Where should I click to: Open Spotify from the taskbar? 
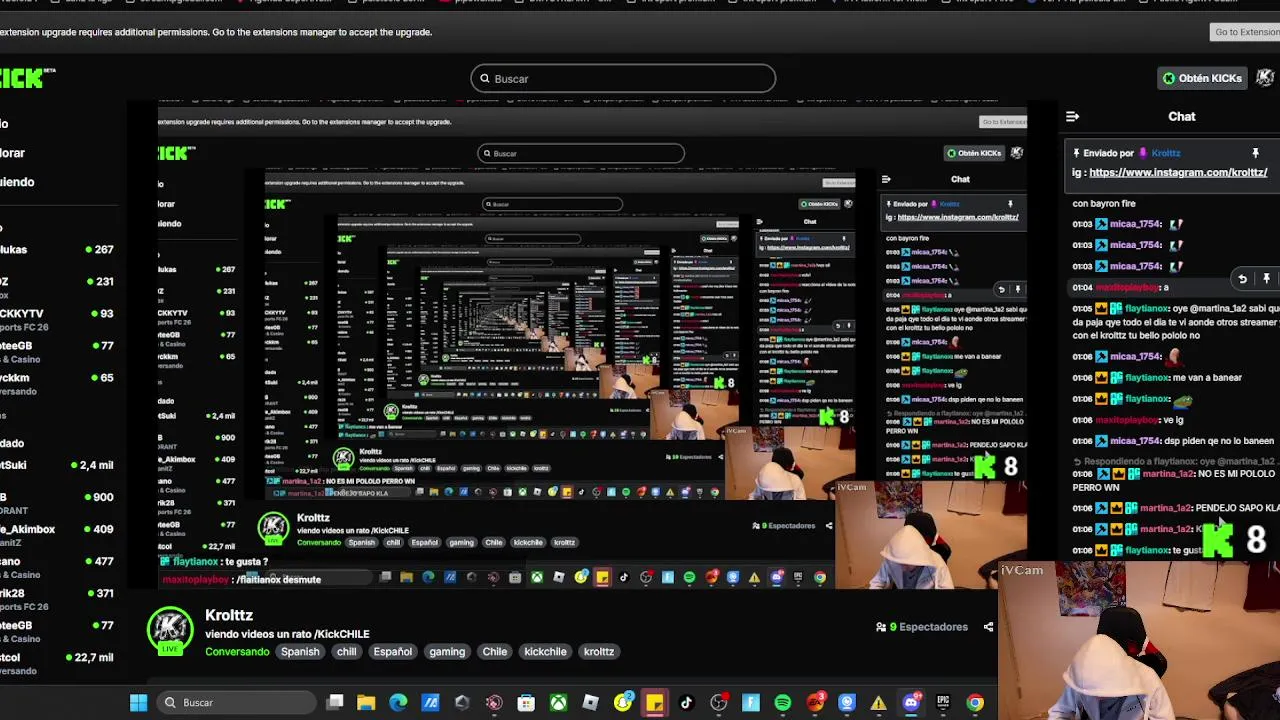pos(782,703)
